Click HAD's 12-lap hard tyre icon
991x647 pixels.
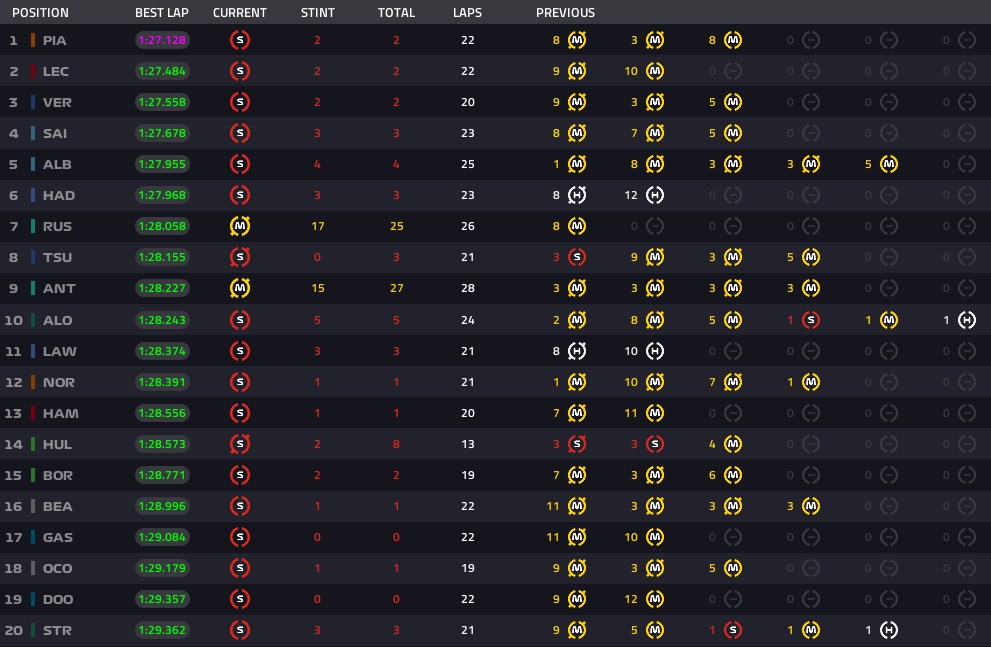click(655, 195)
